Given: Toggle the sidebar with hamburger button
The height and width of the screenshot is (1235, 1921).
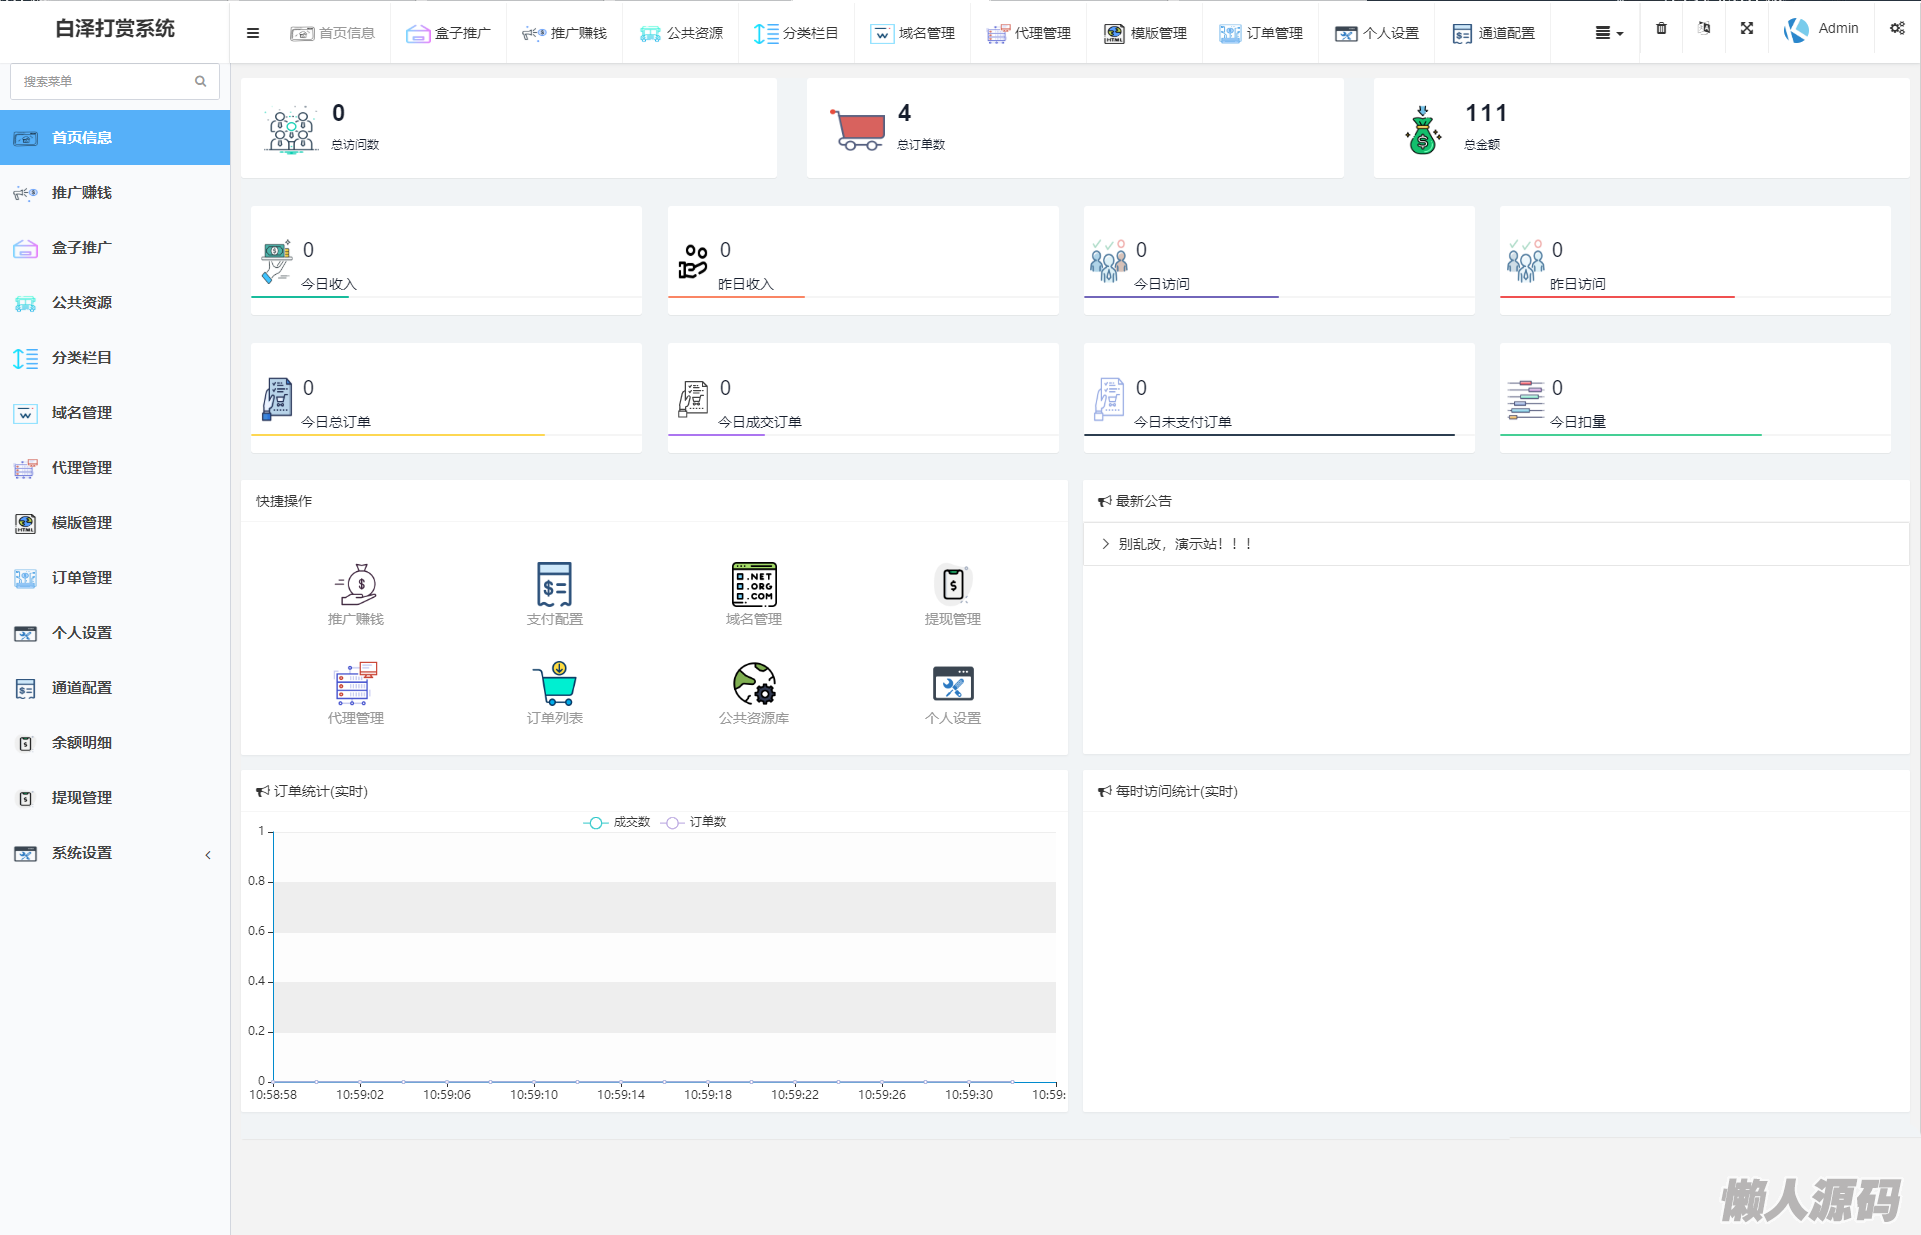Looking at the screenshot, I should coord(253,33).
